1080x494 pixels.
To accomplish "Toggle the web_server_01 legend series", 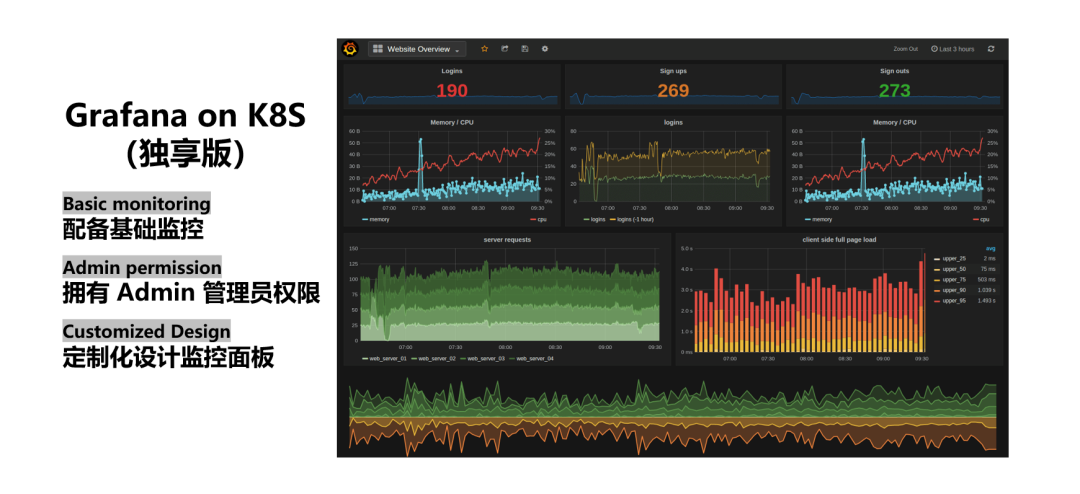I will click(x=384, y=358).
